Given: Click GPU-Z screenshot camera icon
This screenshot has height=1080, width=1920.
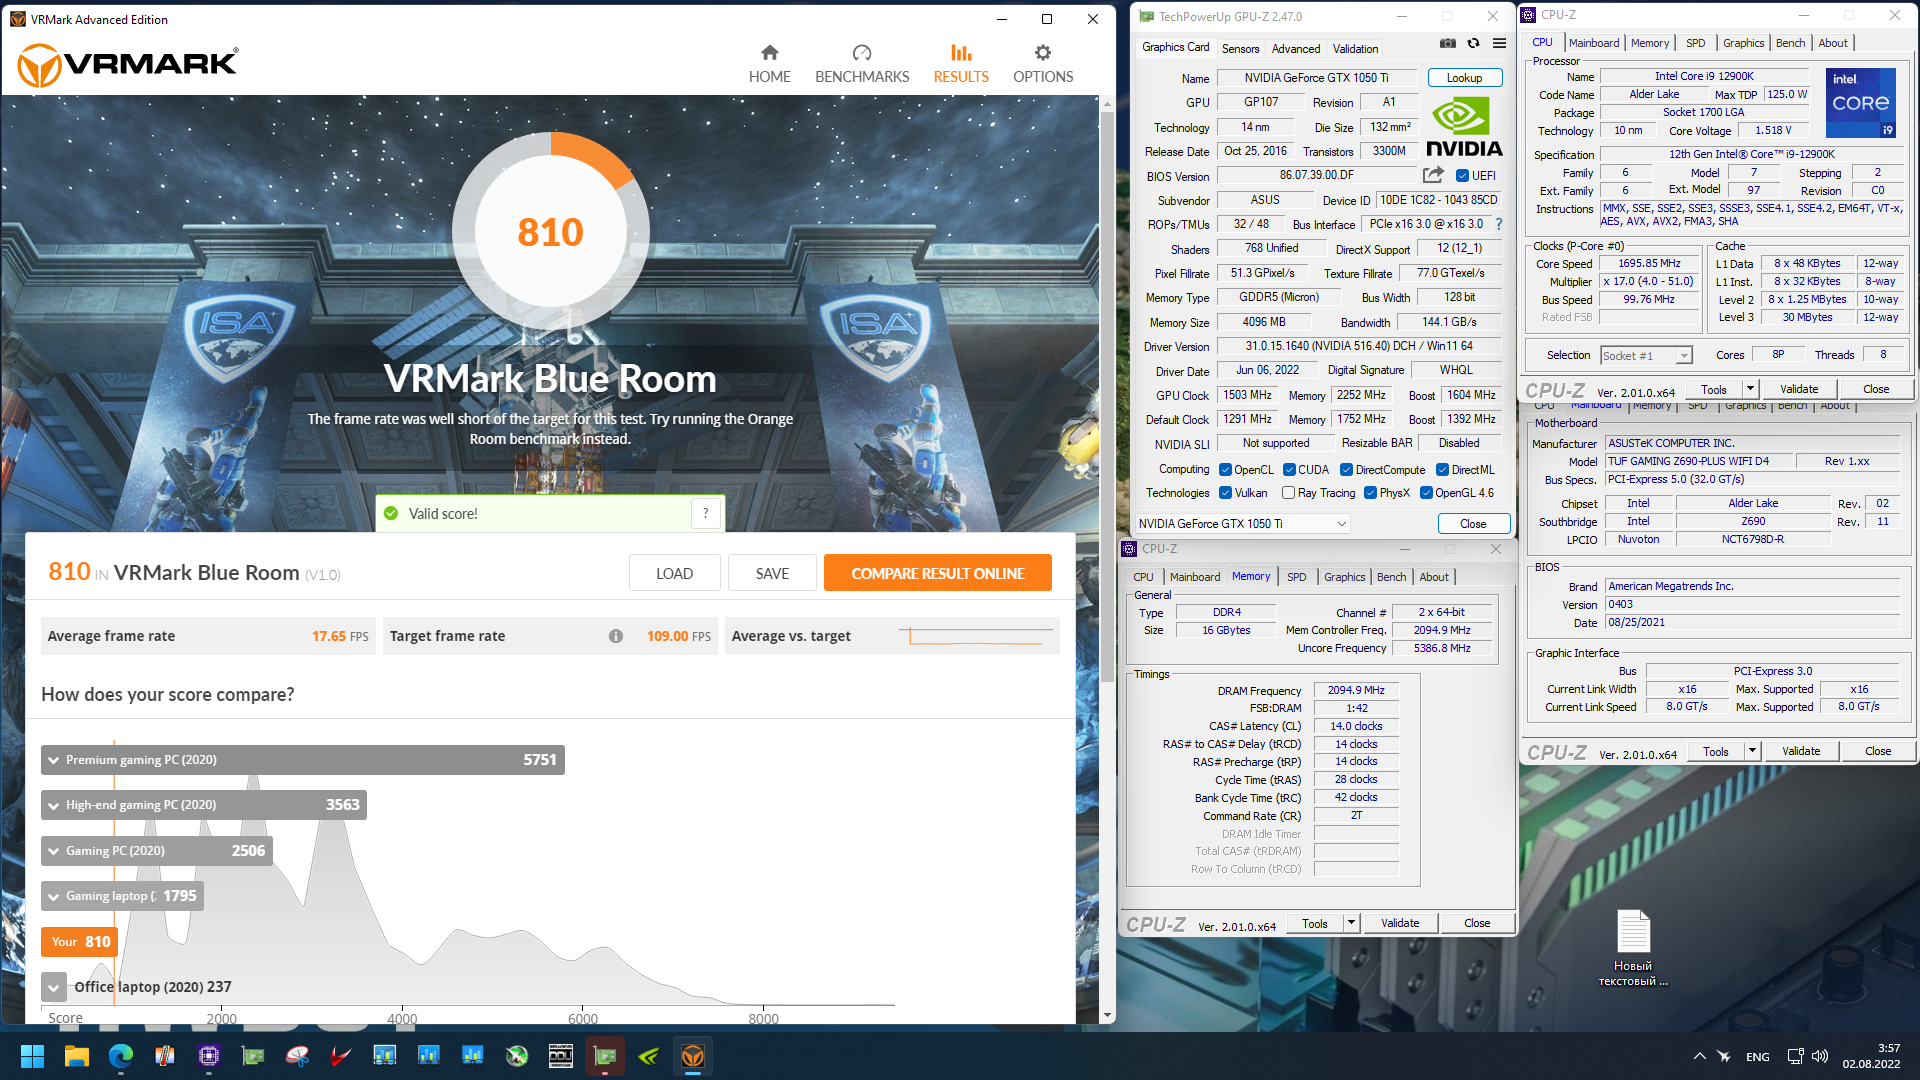Looking at the screenshot, I should pyautogui.click(x=1447, y=44).
